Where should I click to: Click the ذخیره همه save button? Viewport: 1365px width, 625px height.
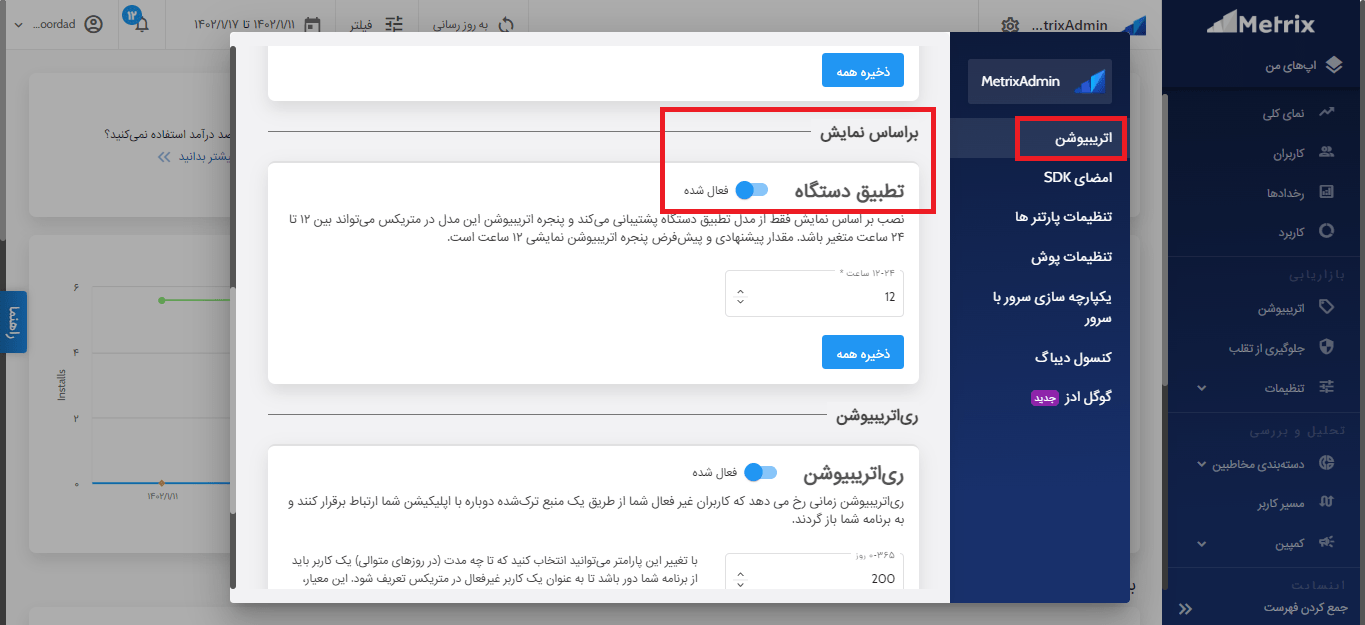pyautogui.click(x=862, y=352)
